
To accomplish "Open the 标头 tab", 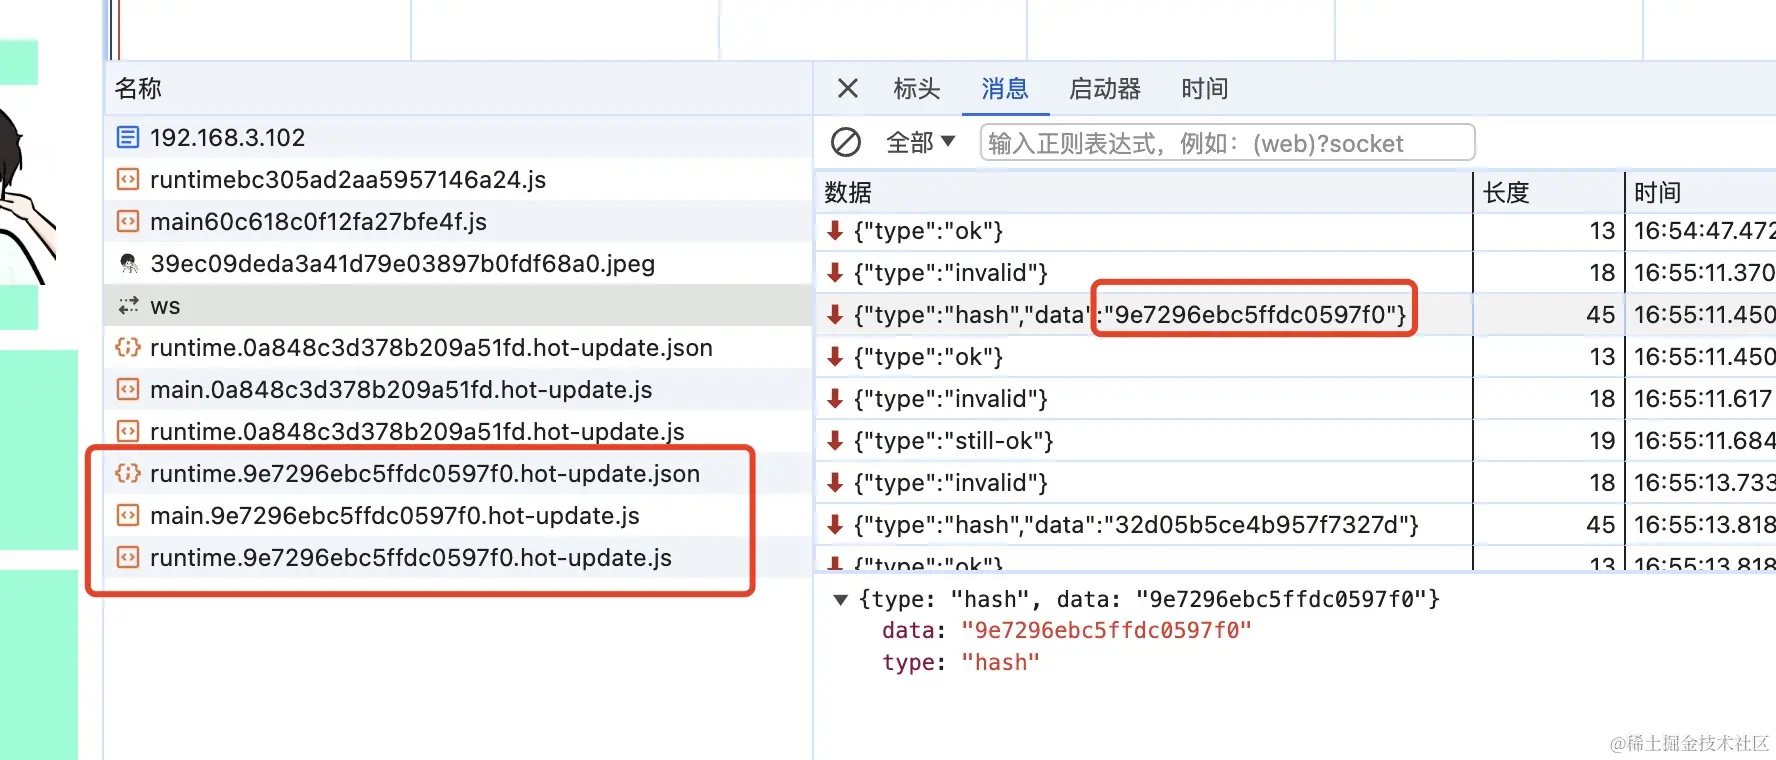I will (x=917, y=89).
